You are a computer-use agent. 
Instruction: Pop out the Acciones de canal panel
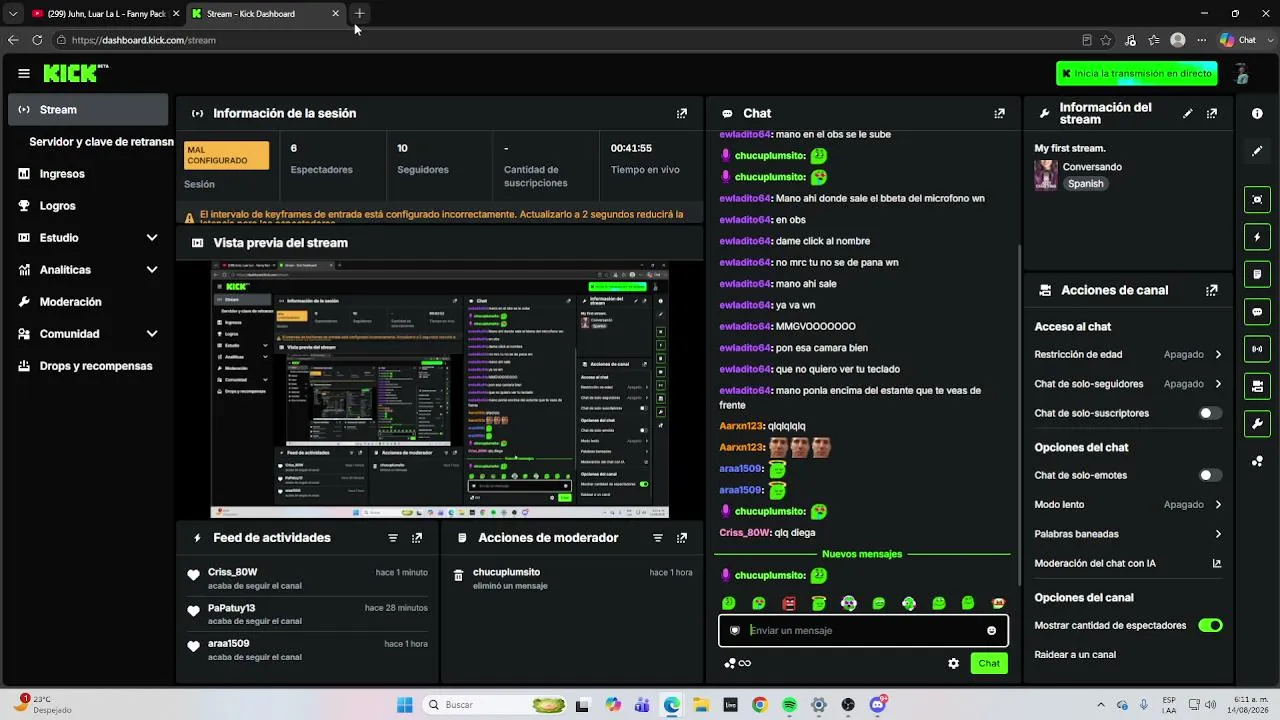click(1212, 291)
